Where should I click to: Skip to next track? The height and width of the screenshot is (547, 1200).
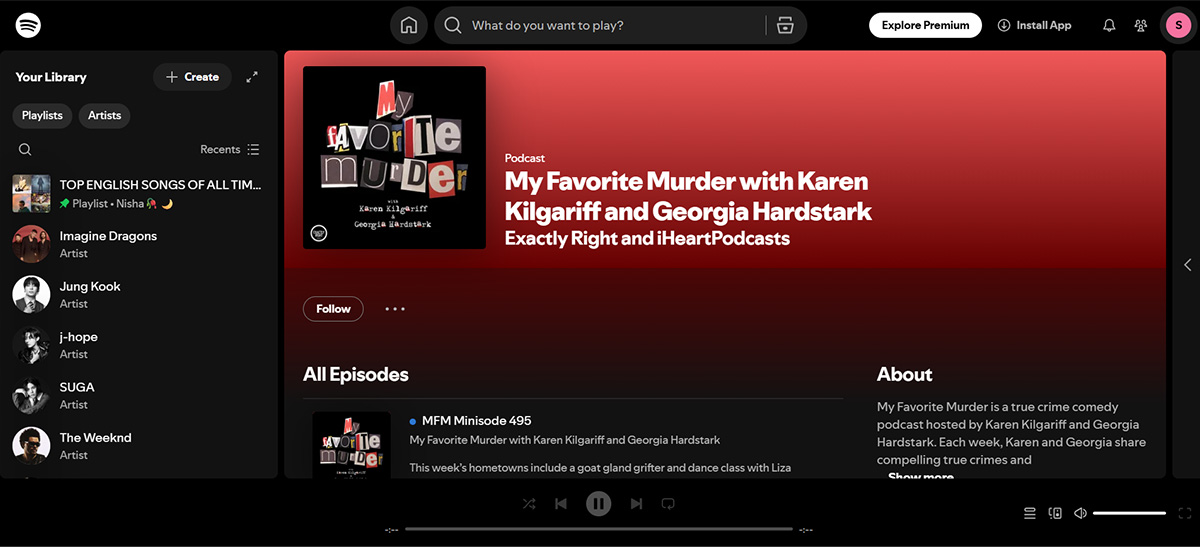point(636,503)
